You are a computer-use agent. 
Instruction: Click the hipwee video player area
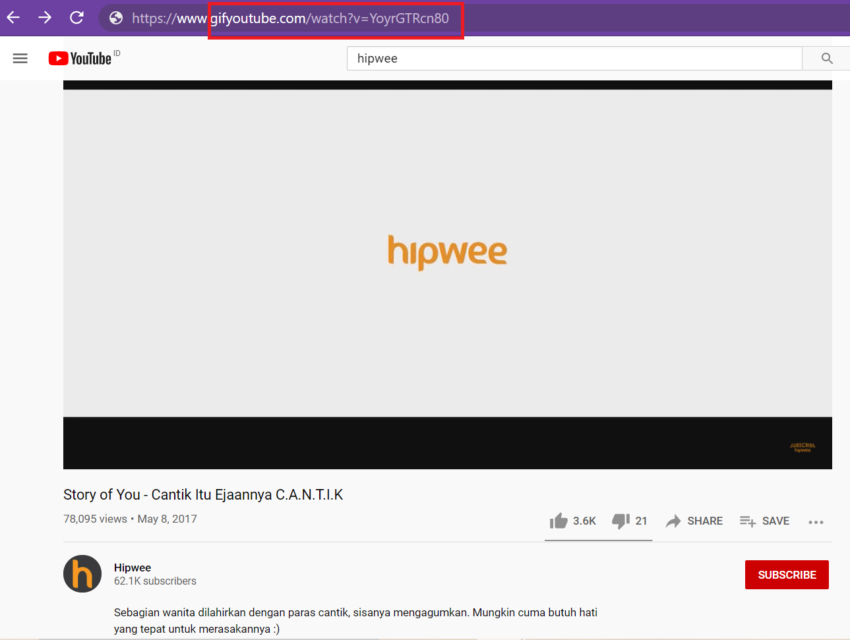(x=447, y=275)
